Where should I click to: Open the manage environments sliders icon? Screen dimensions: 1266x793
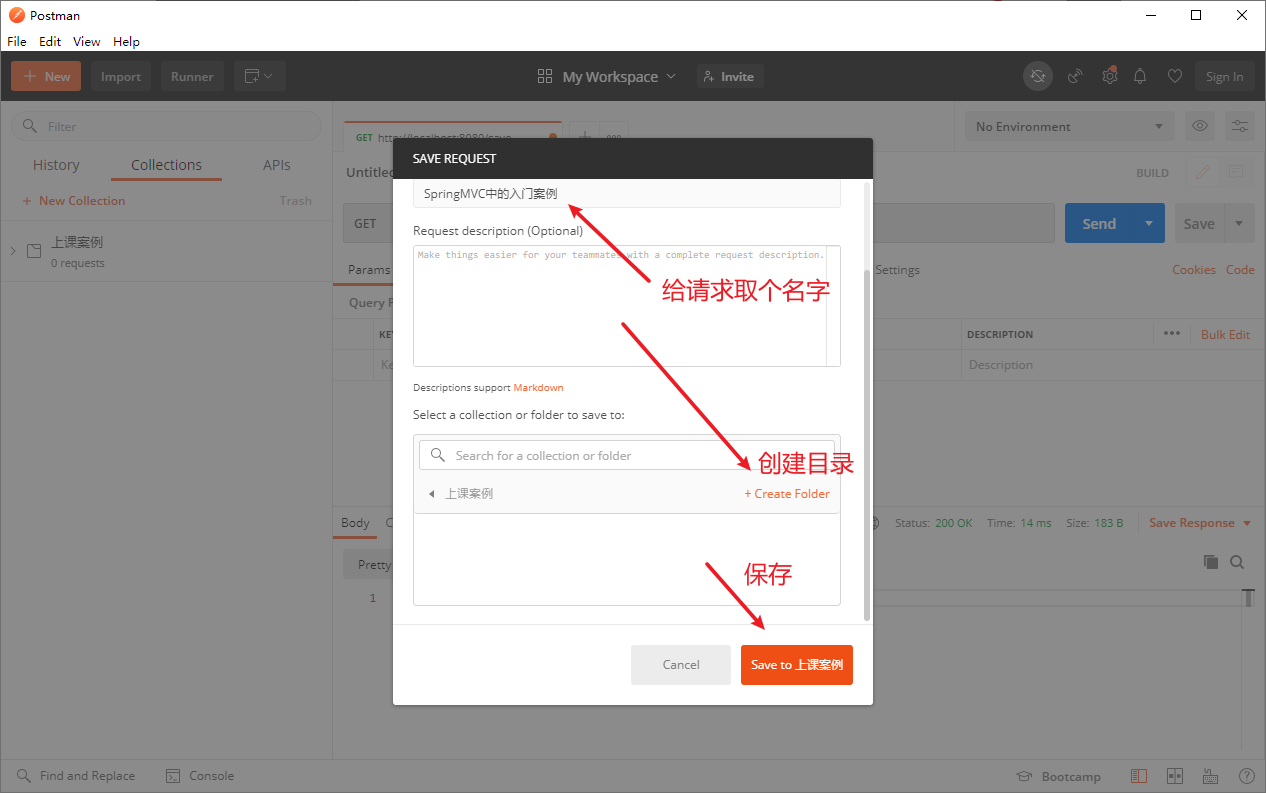tap(1240, 126)
